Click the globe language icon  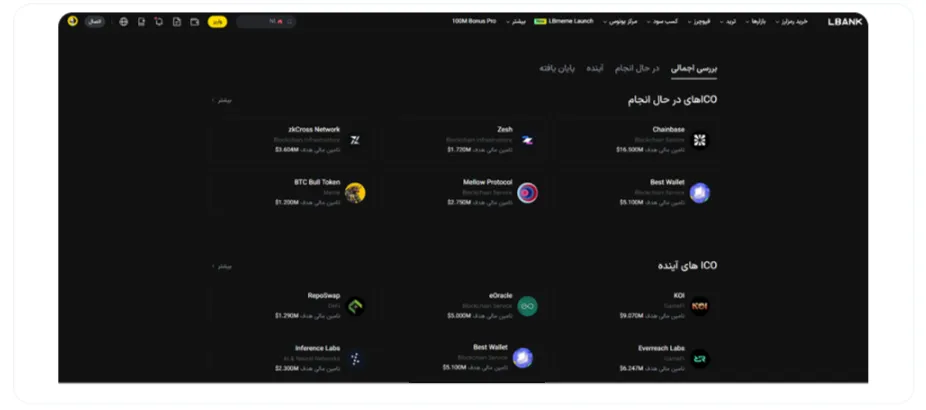[123, 22]
